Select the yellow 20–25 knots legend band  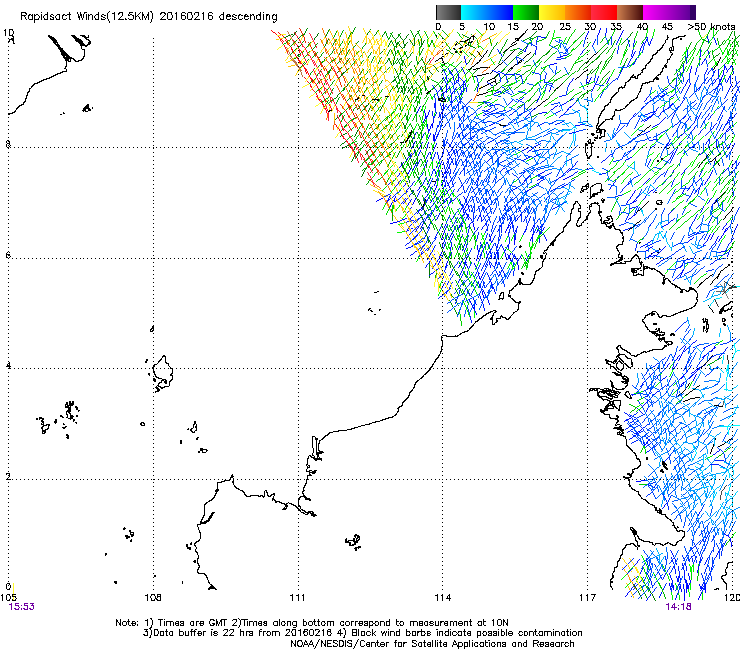click(552, 12)
